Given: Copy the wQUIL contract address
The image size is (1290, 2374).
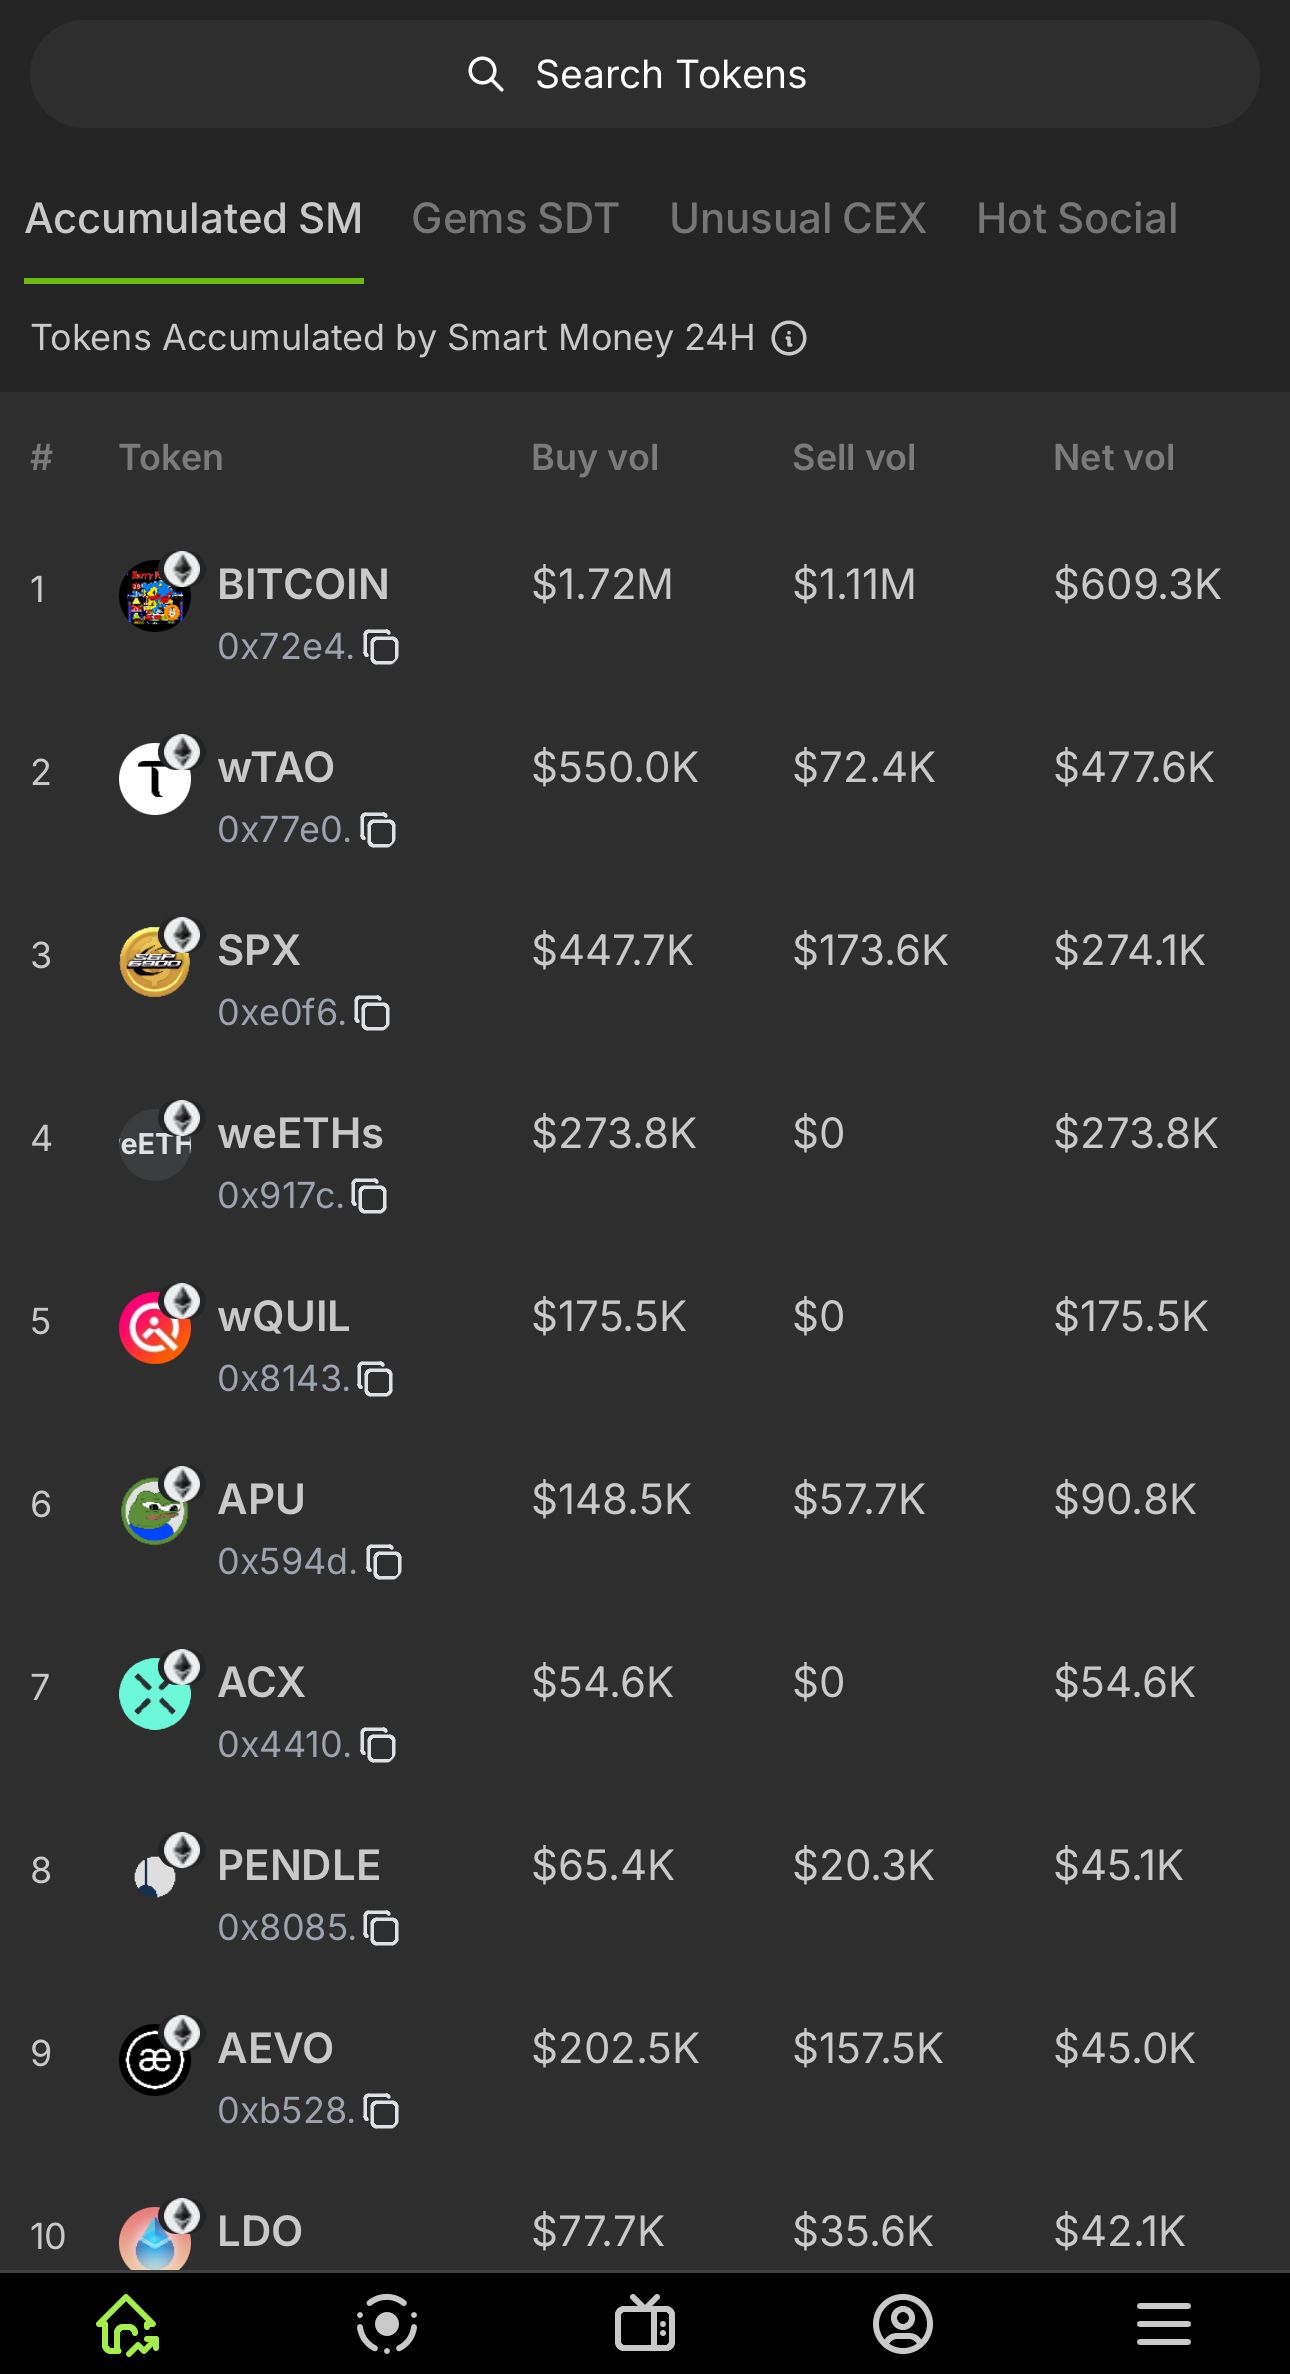Looking at the screenshot, I should (376, 1380).
